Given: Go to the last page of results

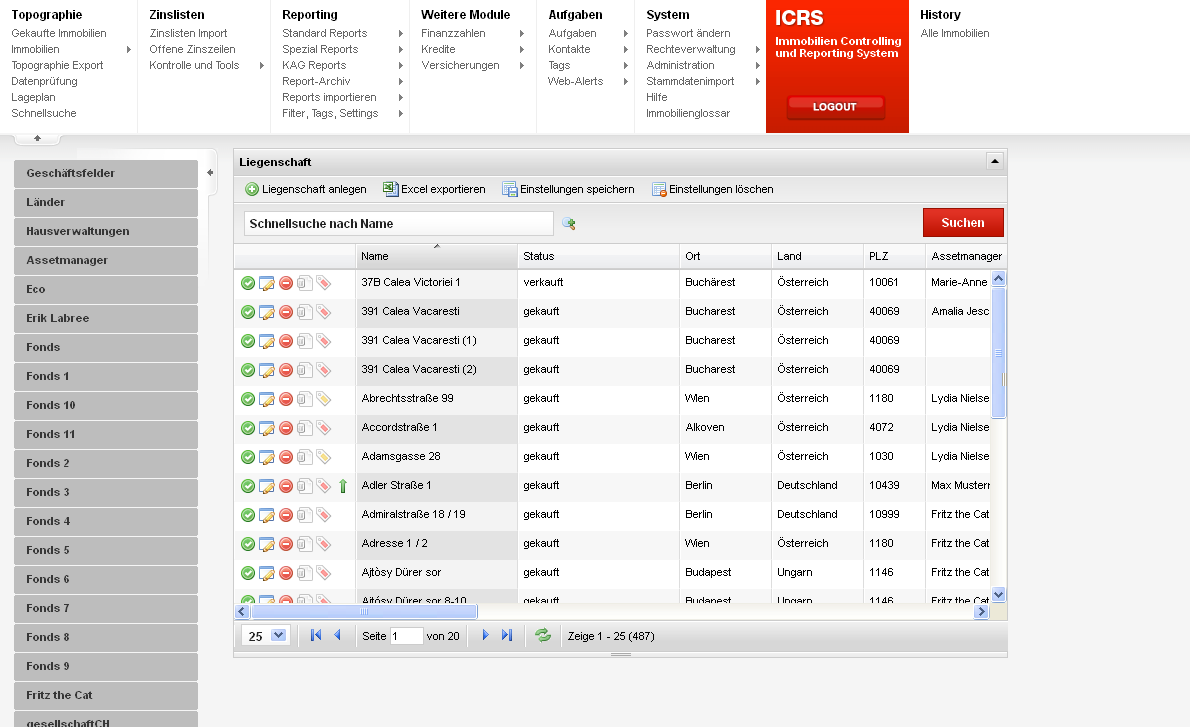Looking at the screenshot, I should [507, 635].
